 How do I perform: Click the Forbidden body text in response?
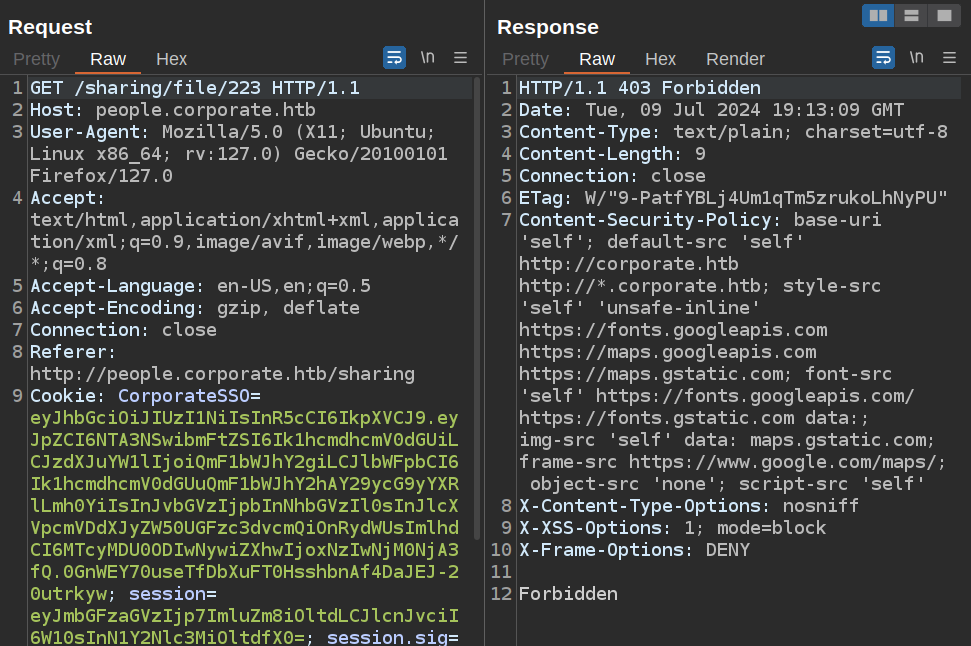coord(568,594)
